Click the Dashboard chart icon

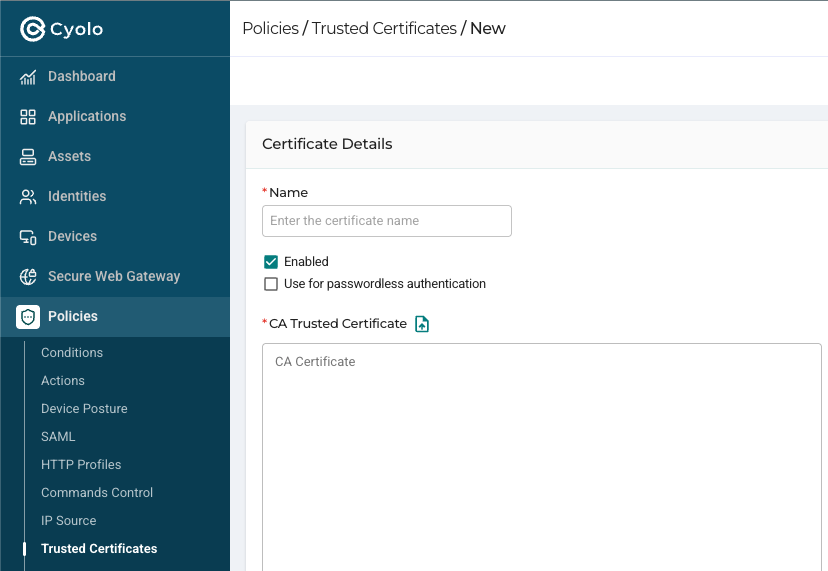(28, 77)
